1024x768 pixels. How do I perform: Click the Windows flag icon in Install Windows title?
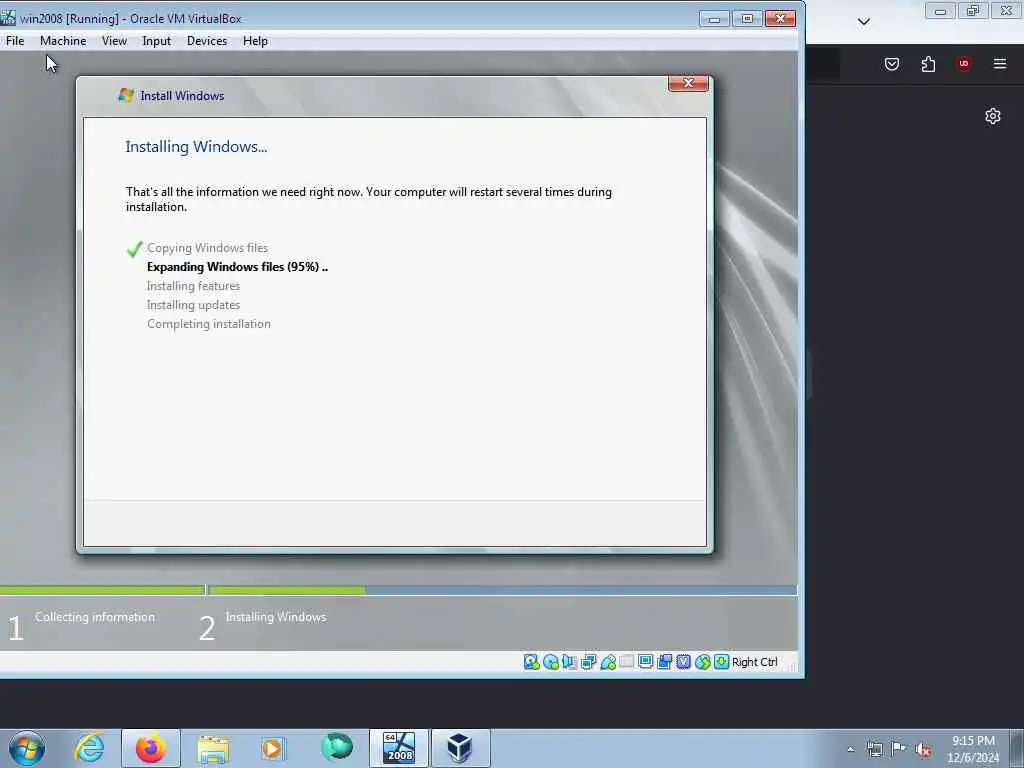click(126, 95)
